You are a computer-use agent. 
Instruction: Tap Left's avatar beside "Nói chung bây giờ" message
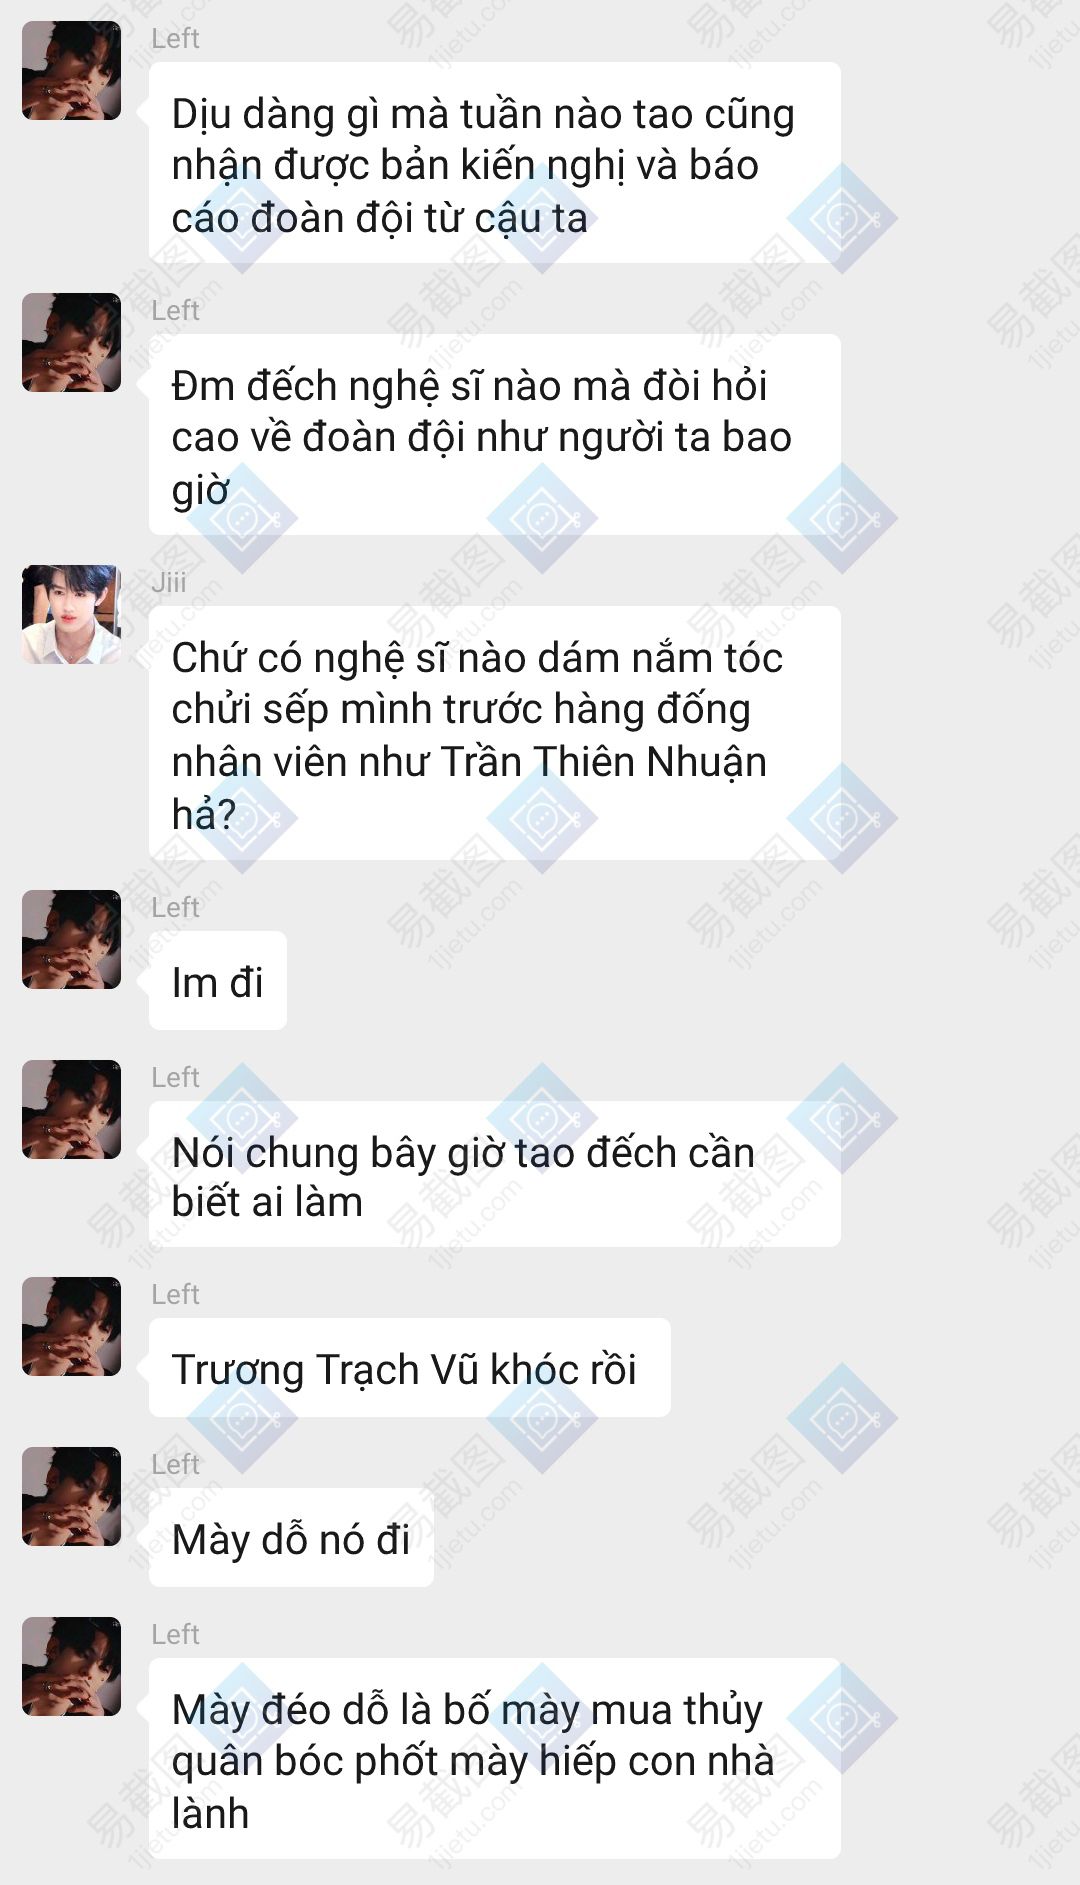coord(72,1109)
